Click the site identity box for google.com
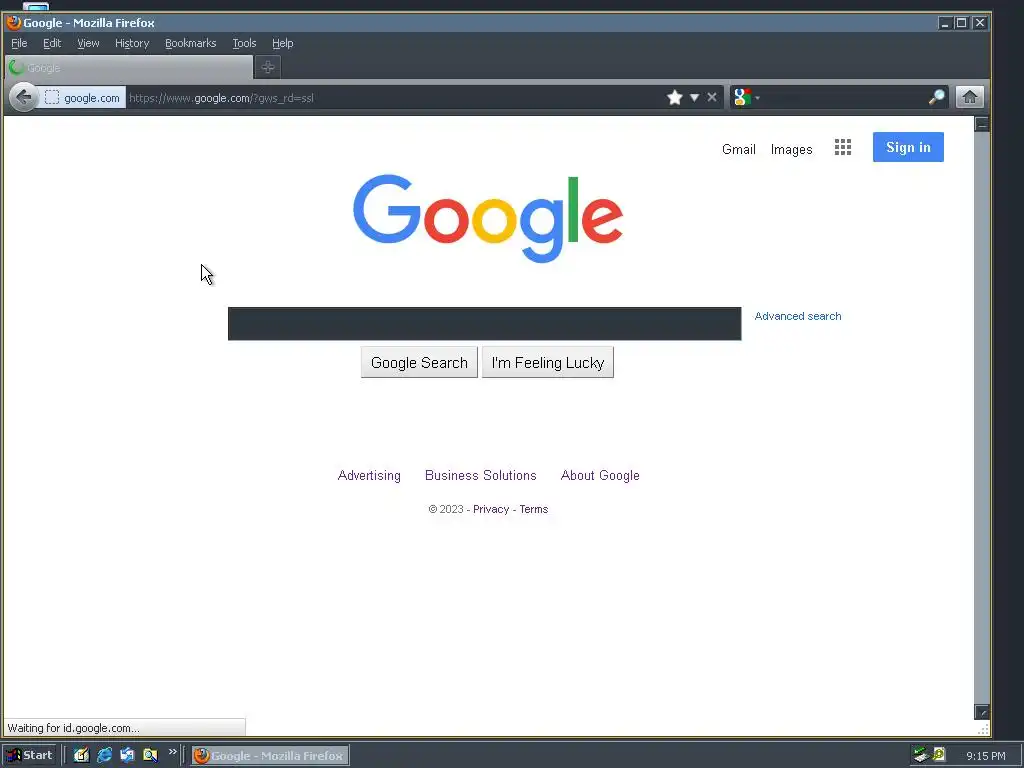 (x=82, y=98)
